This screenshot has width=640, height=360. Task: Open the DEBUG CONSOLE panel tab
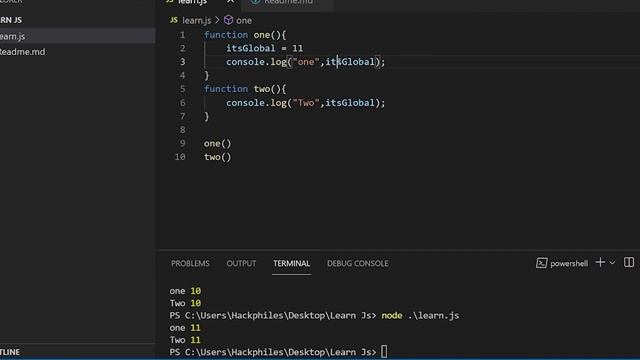tap(358, 264)
